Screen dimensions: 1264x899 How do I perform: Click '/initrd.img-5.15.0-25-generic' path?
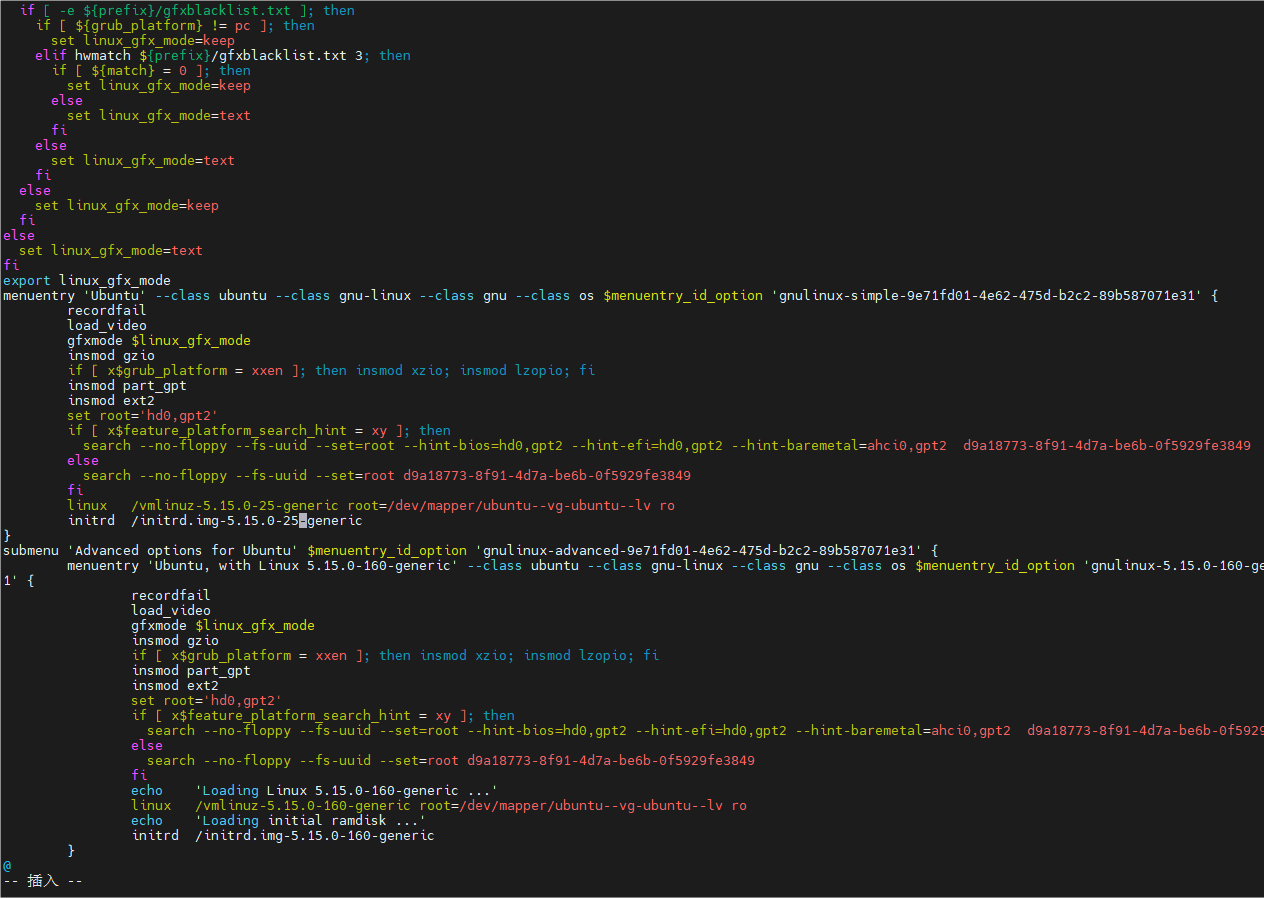pyautogui.click(x=247, y=520)
